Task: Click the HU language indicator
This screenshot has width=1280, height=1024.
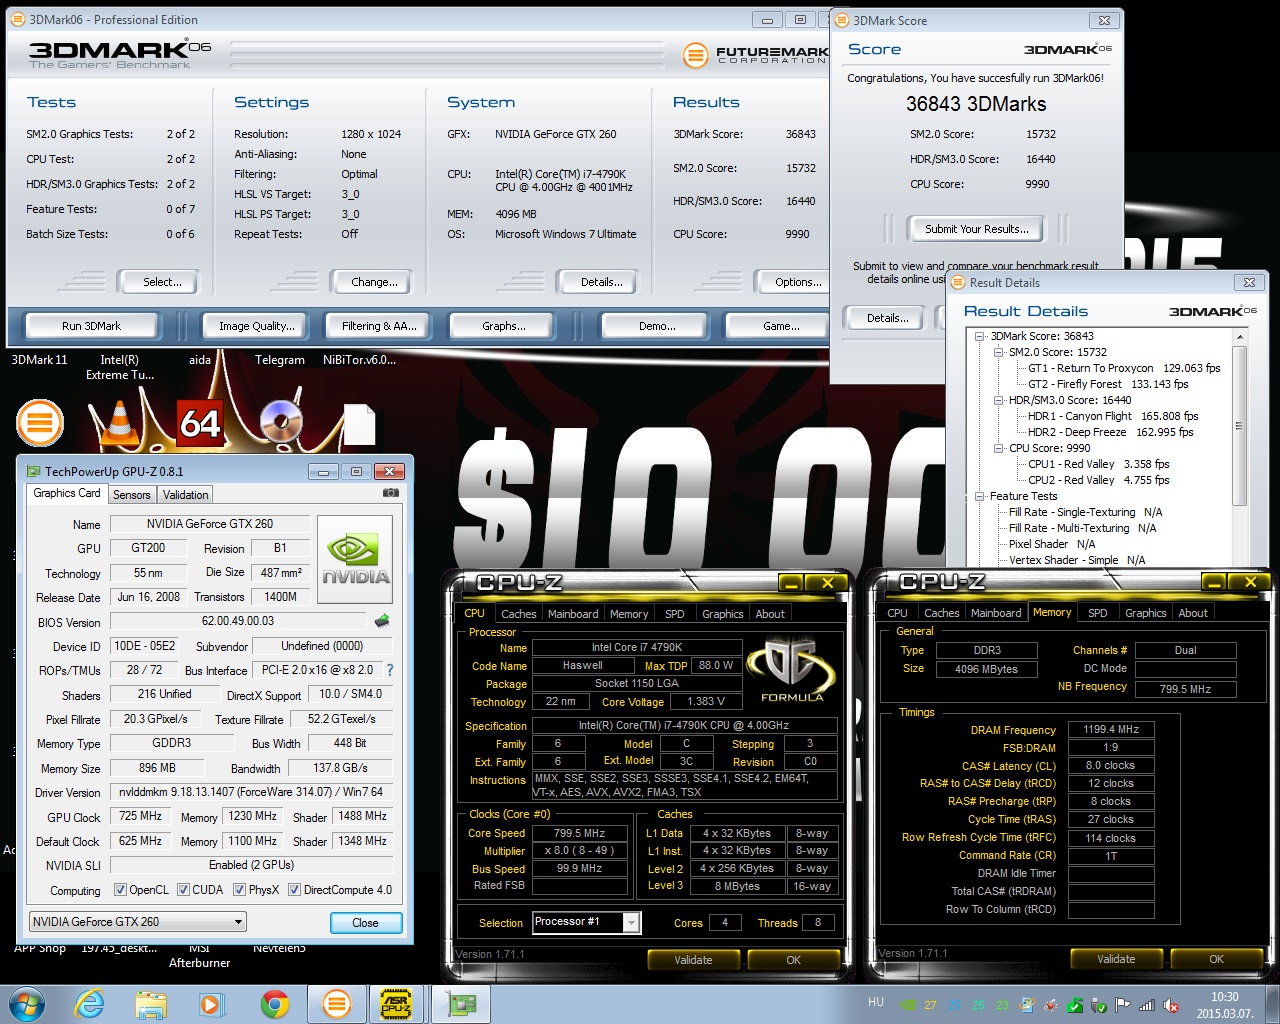Action: tap(876, 1002)
